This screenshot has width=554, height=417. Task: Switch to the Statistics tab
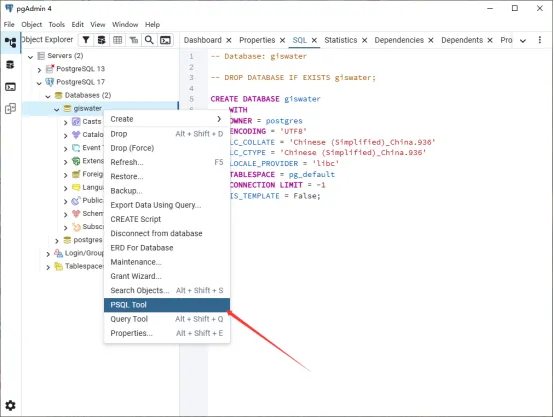(341, 40)
